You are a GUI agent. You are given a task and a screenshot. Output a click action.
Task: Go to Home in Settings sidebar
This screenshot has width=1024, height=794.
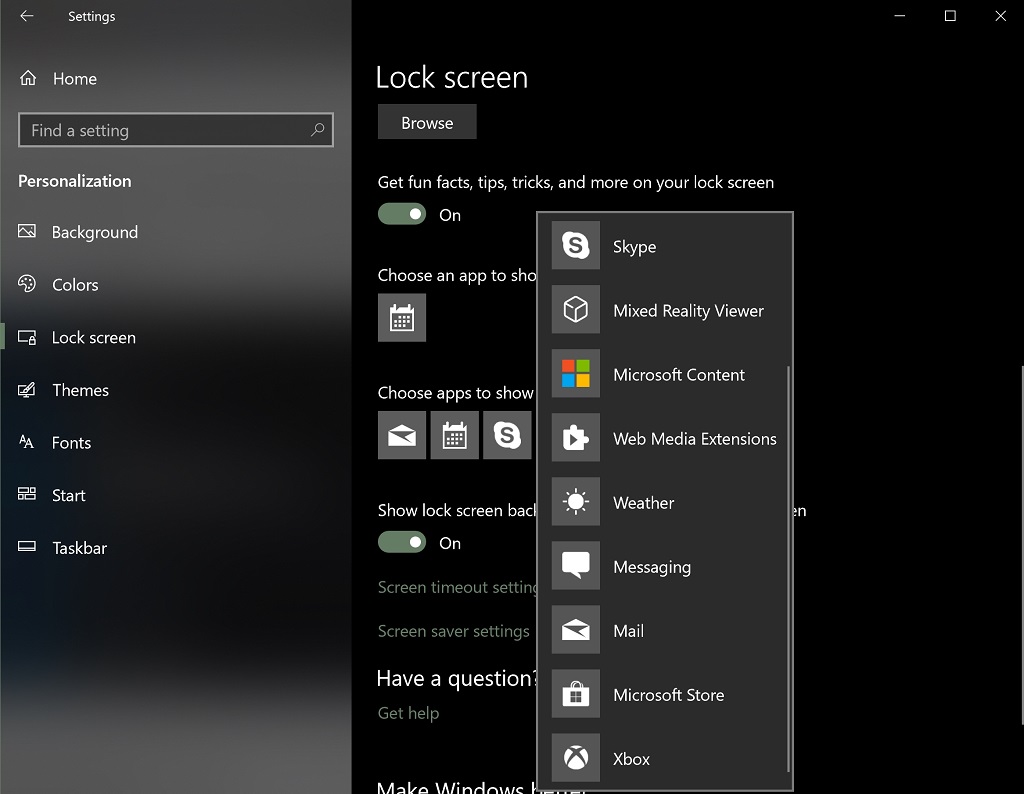pyautogui.click(x=176, y=78)
